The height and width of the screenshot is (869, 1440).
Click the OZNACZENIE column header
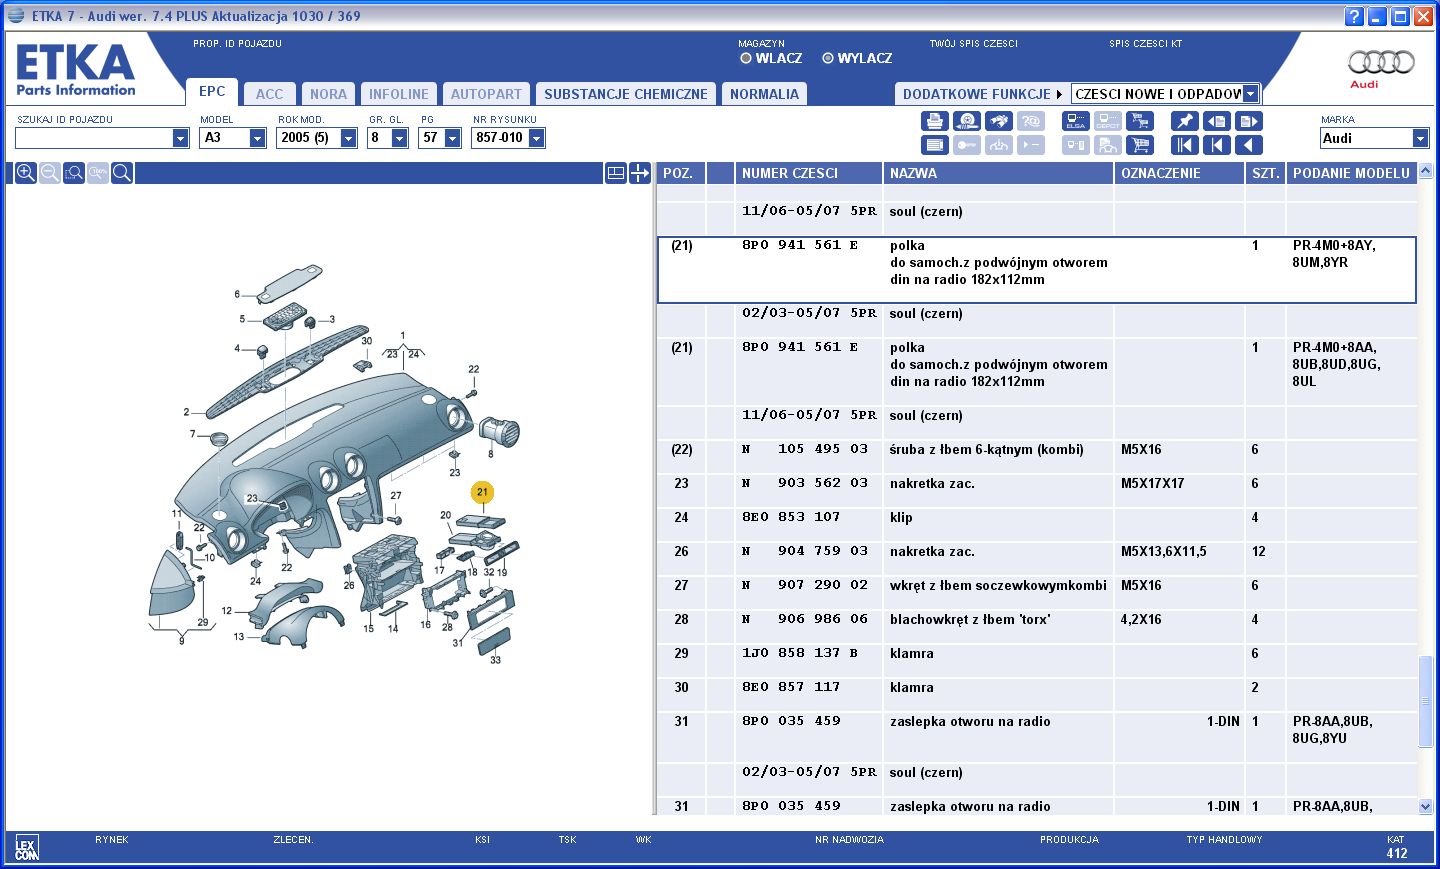point(1180,173)
